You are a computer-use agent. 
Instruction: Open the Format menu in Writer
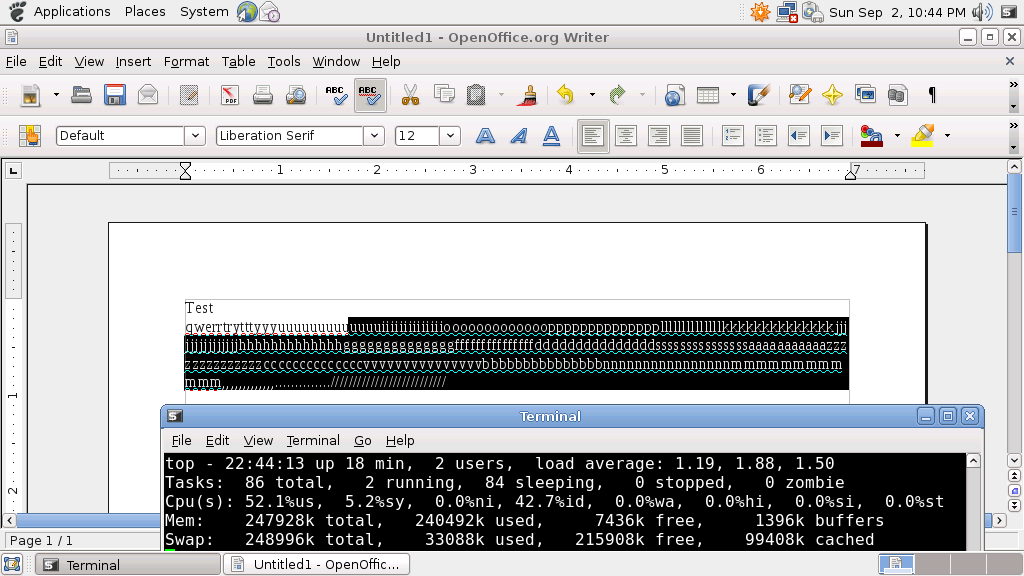click(186, 61)
